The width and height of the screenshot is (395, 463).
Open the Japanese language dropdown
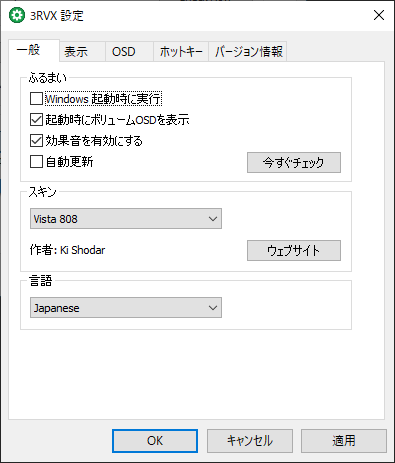(x=126, y=307)
